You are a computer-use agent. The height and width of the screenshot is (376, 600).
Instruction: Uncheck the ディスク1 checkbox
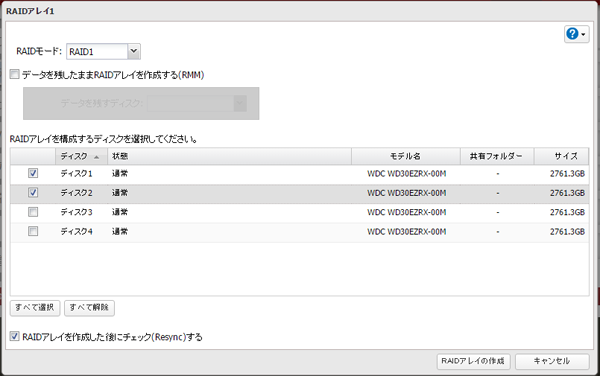tap(33, 173)
